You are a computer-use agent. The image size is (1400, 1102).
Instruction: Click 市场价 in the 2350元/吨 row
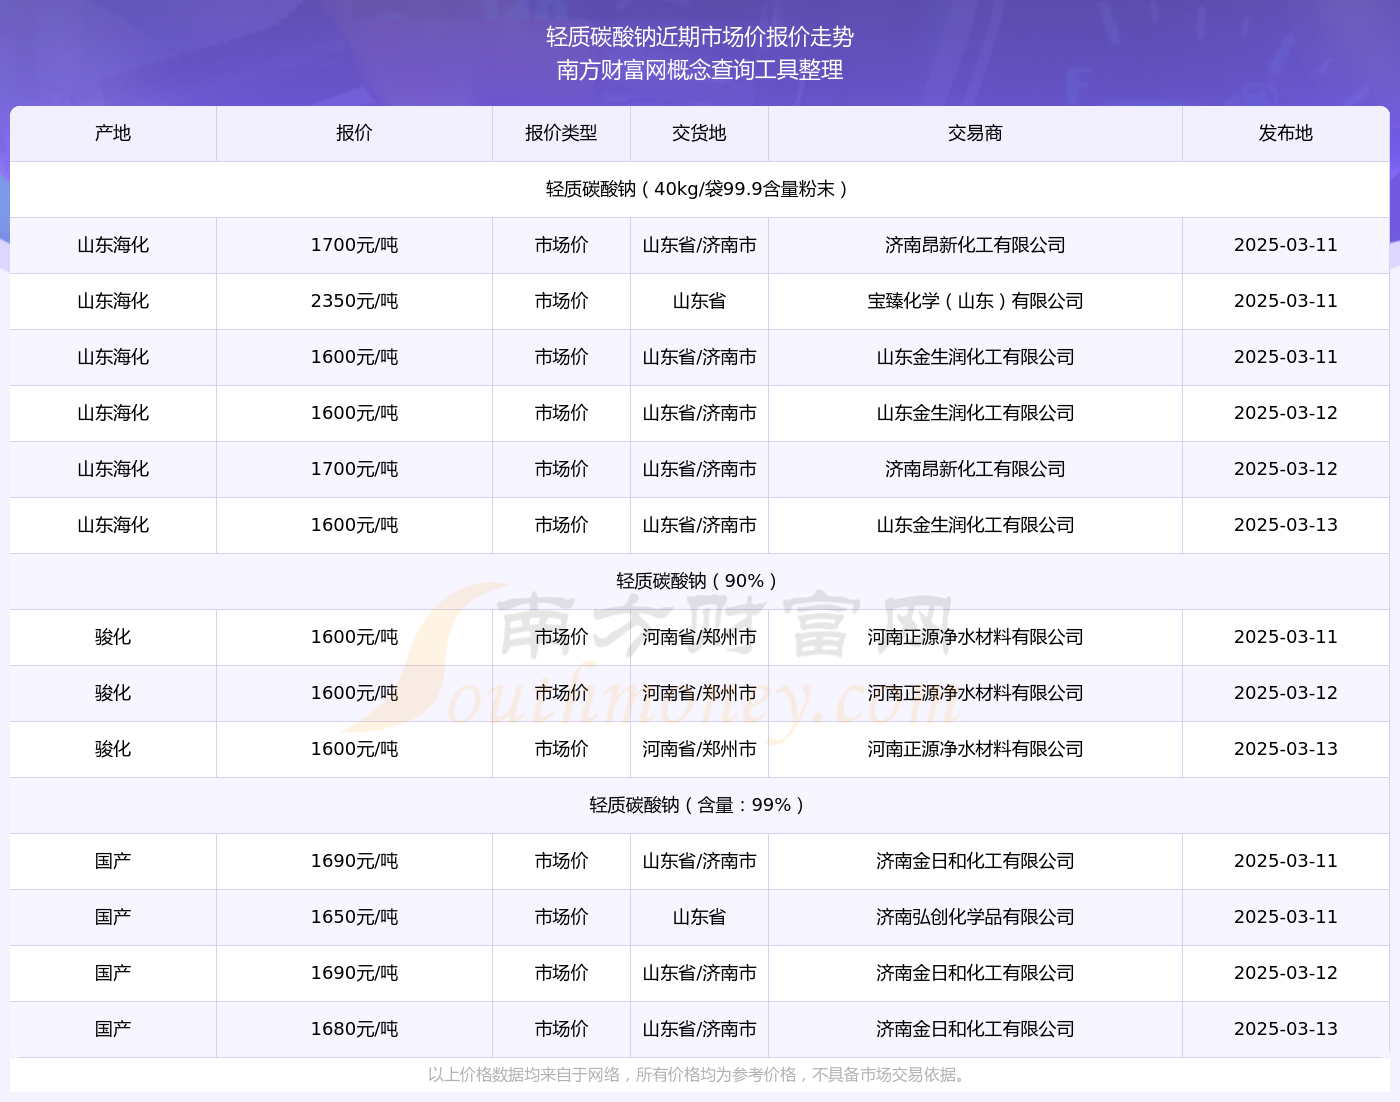pos(561,301)
